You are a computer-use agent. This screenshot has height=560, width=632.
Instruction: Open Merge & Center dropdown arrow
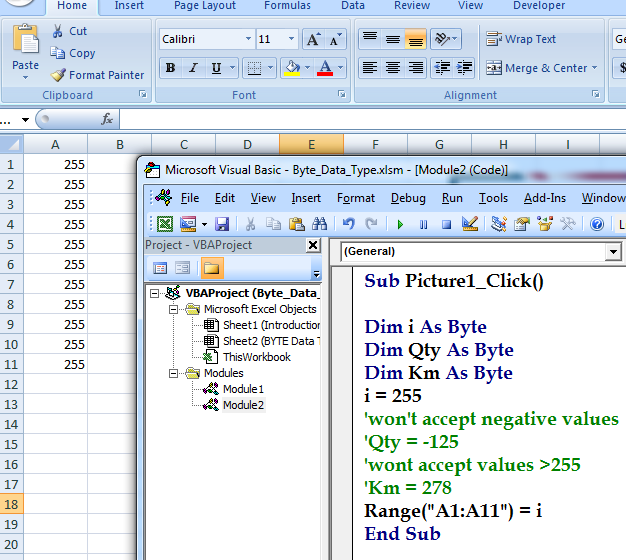(595, 68)
